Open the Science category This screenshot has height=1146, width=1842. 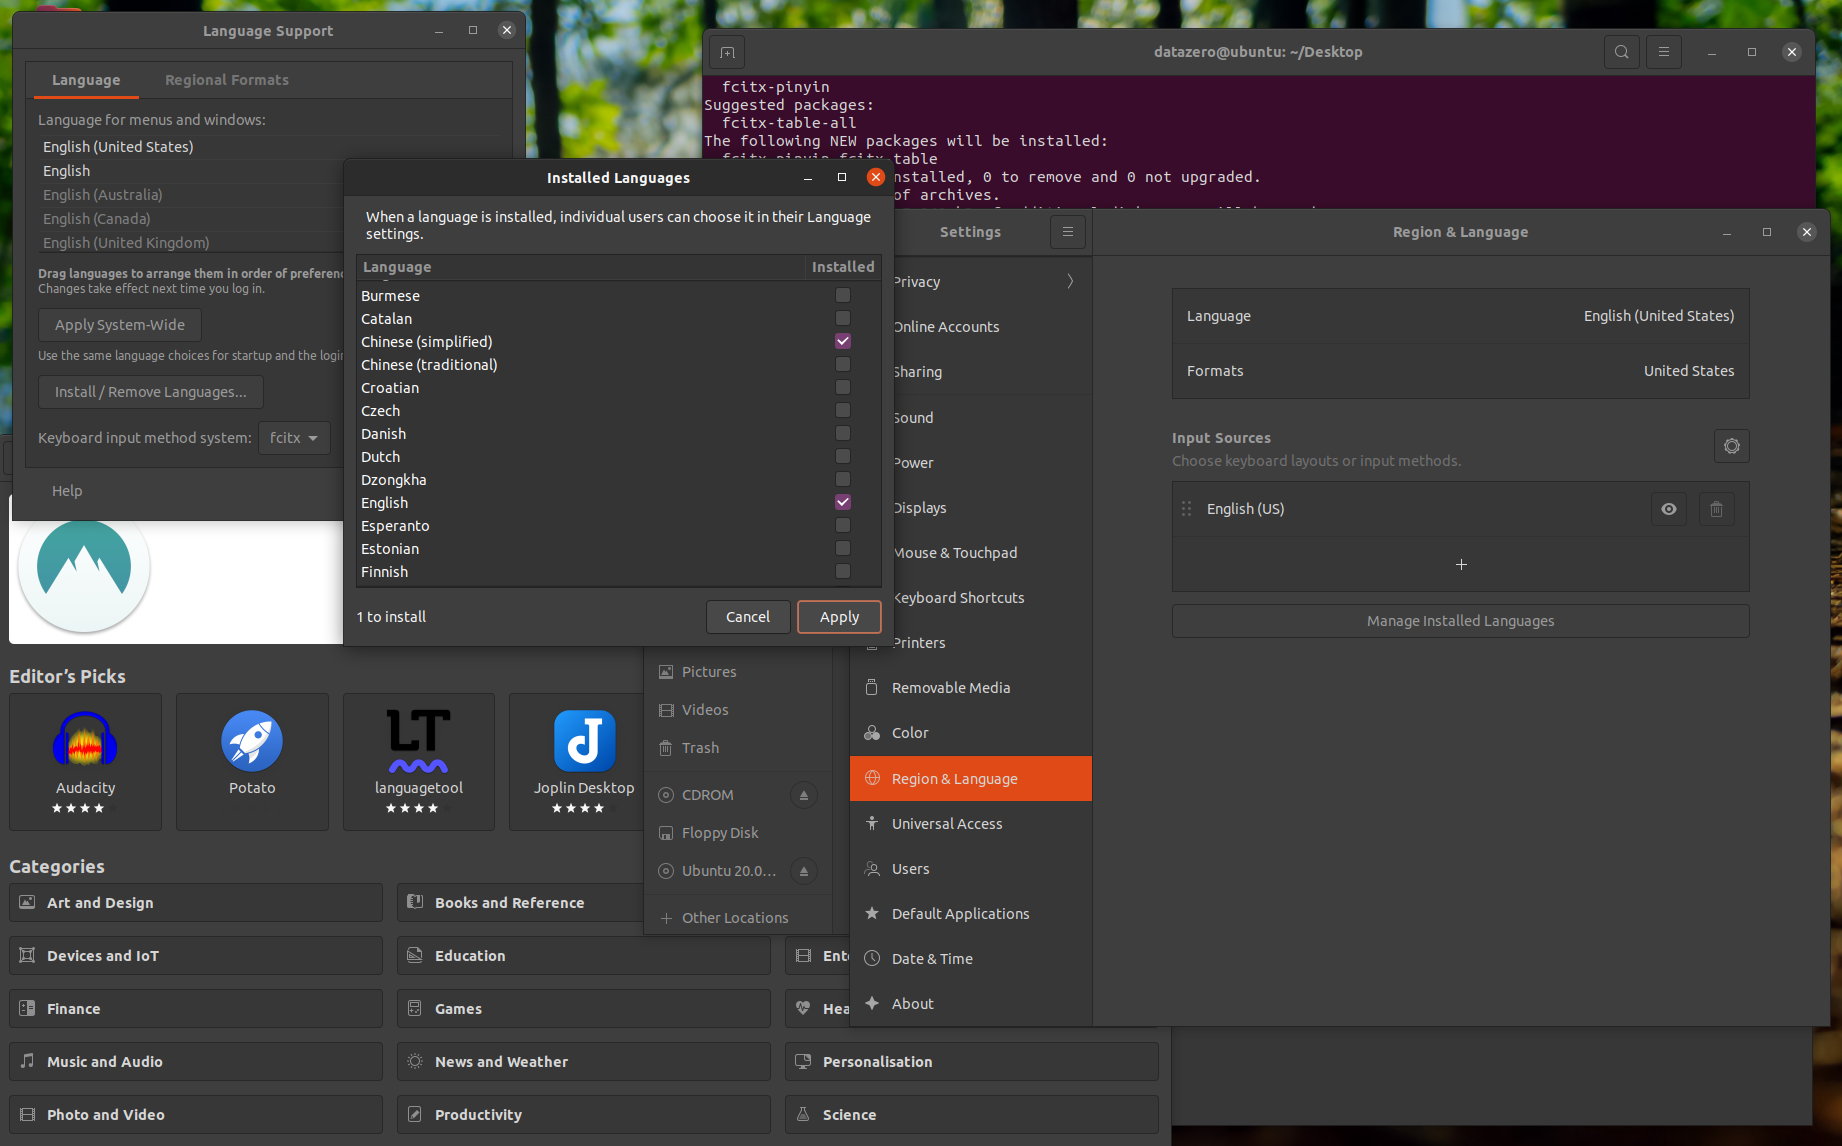(972, 1115)
